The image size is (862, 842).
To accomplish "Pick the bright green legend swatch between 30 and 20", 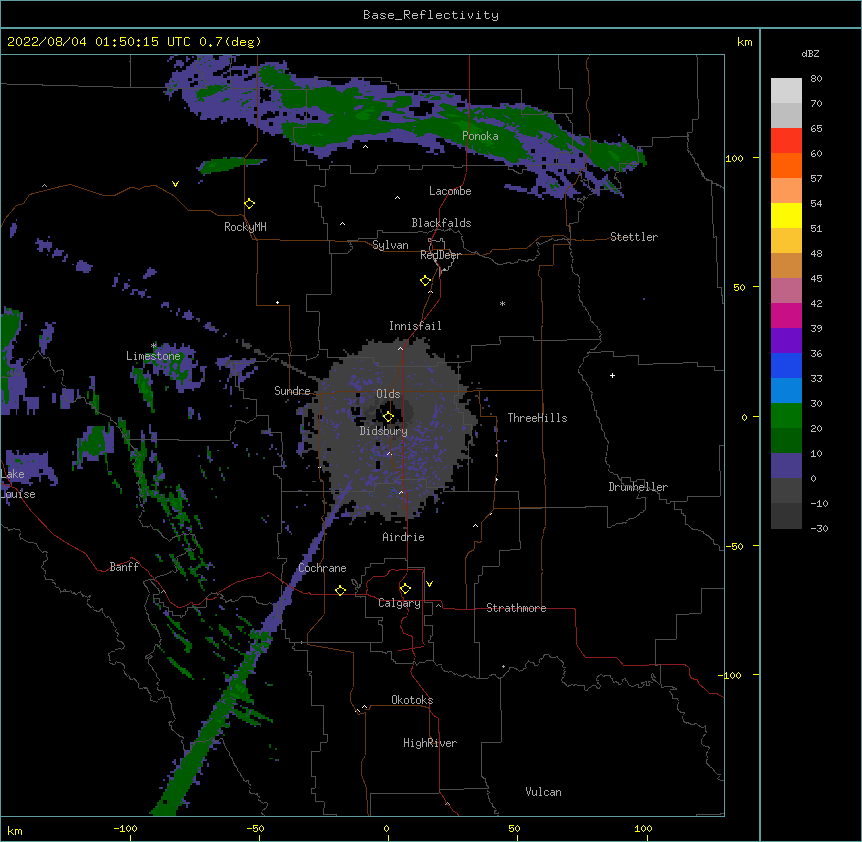I will (786, 416).
